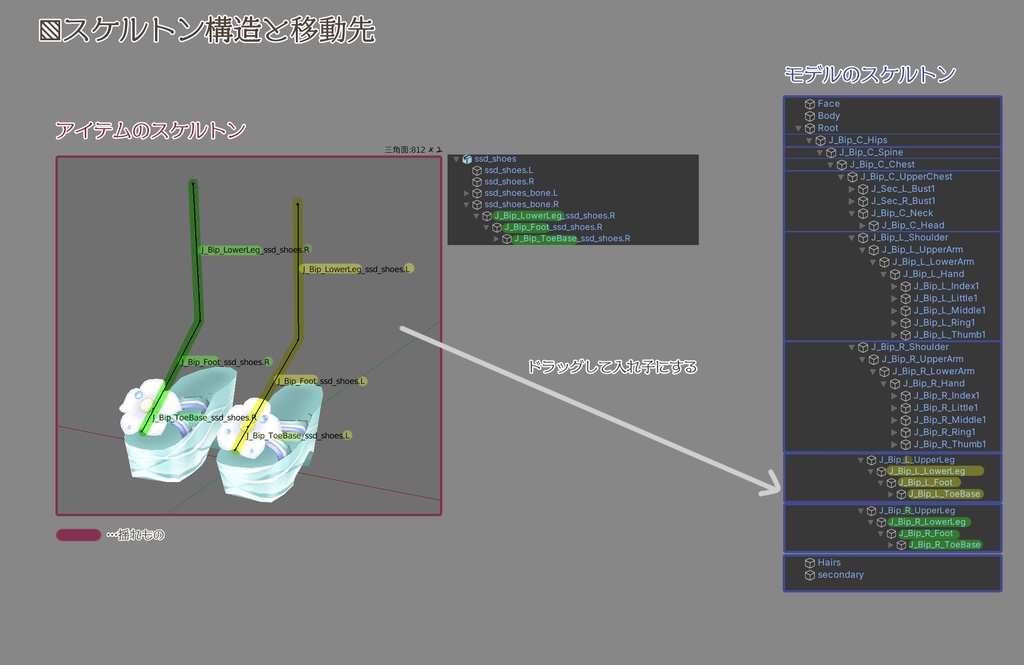The height and width of the screenshot is (665, 1024).
Task: Click the yellow left lower-leg bone in viewport
Action: pos(298,271)
